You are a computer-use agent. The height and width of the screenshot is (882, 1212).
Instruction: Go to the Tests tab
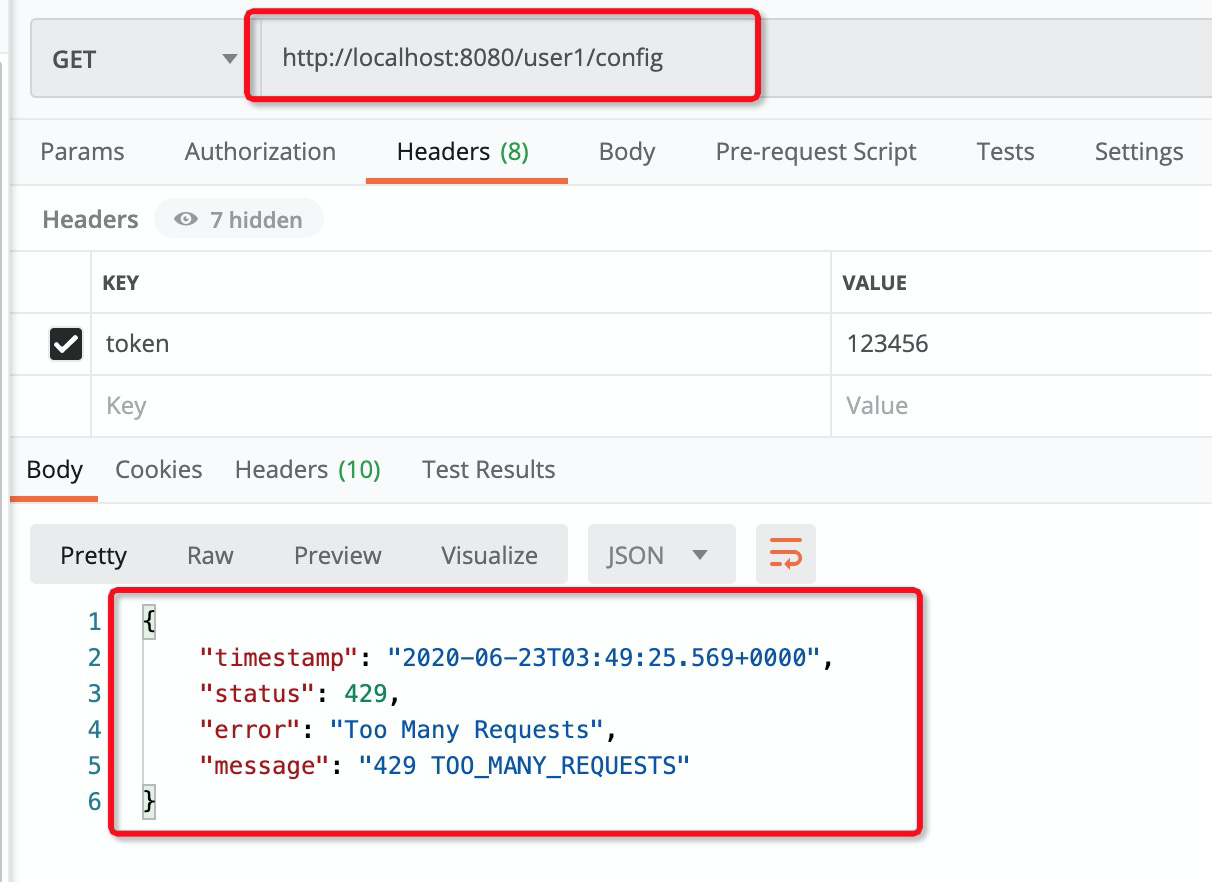click(x=1004, y=152)
